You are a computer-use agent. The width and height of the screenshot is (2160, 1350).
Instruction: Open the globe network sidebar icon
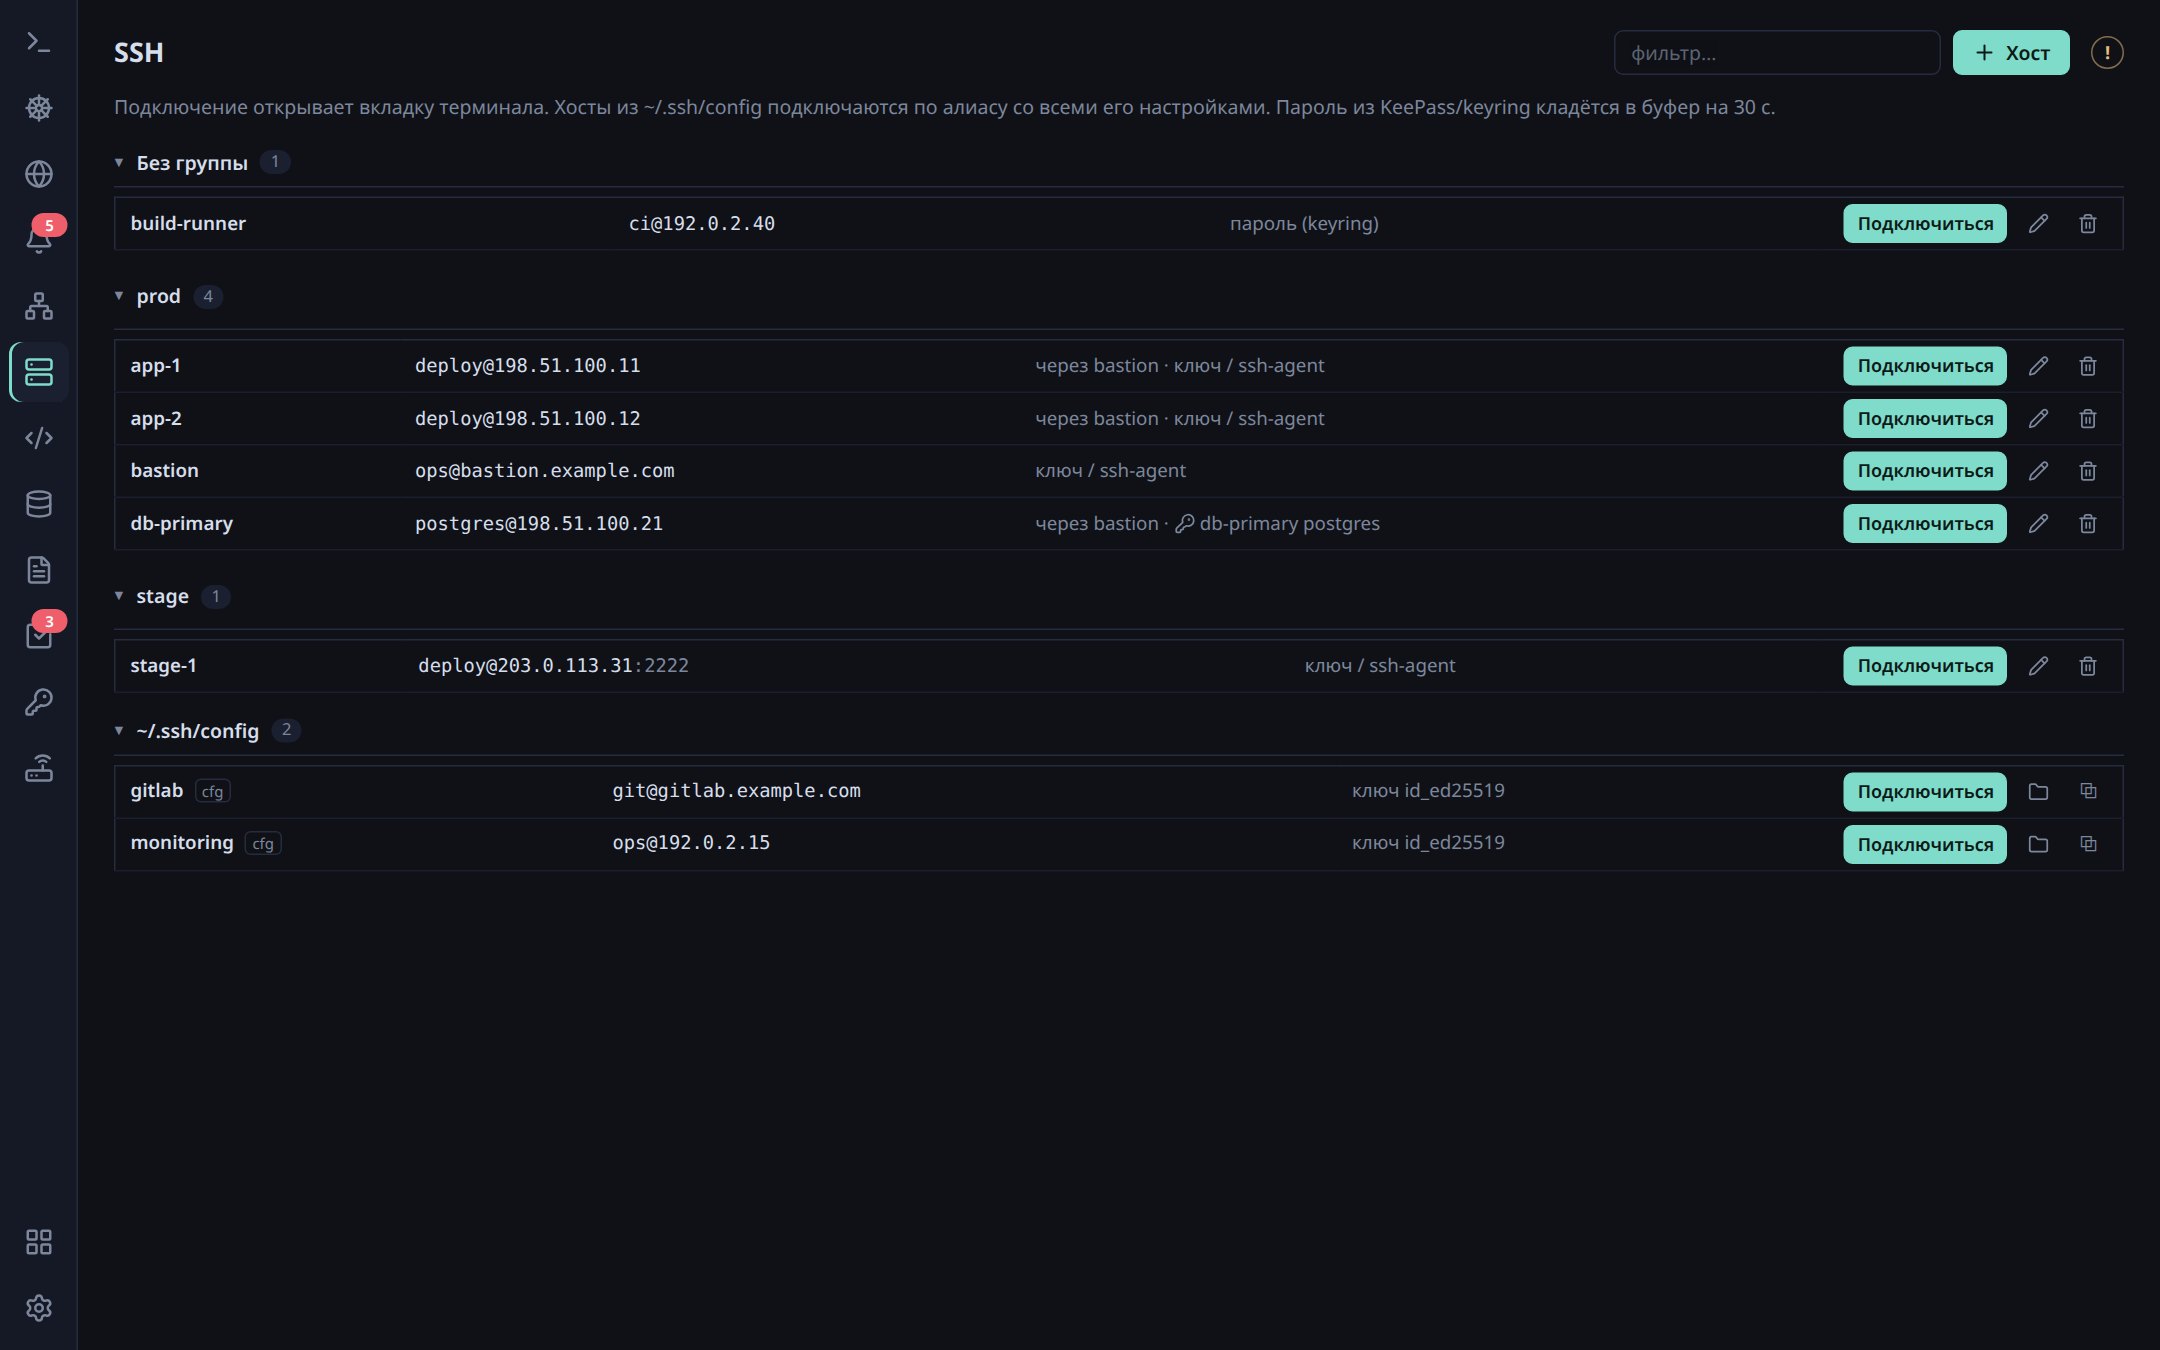[38, 174]
